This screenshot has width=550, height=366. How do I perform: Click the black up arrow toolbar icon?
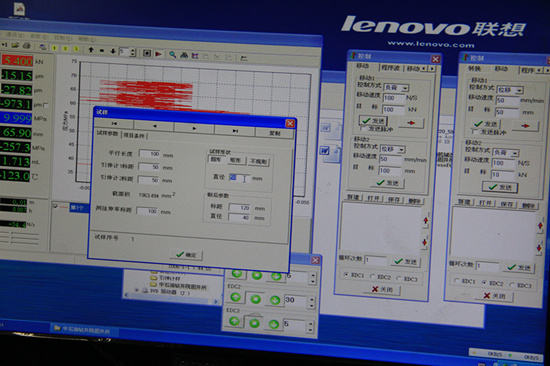(91, 50)
